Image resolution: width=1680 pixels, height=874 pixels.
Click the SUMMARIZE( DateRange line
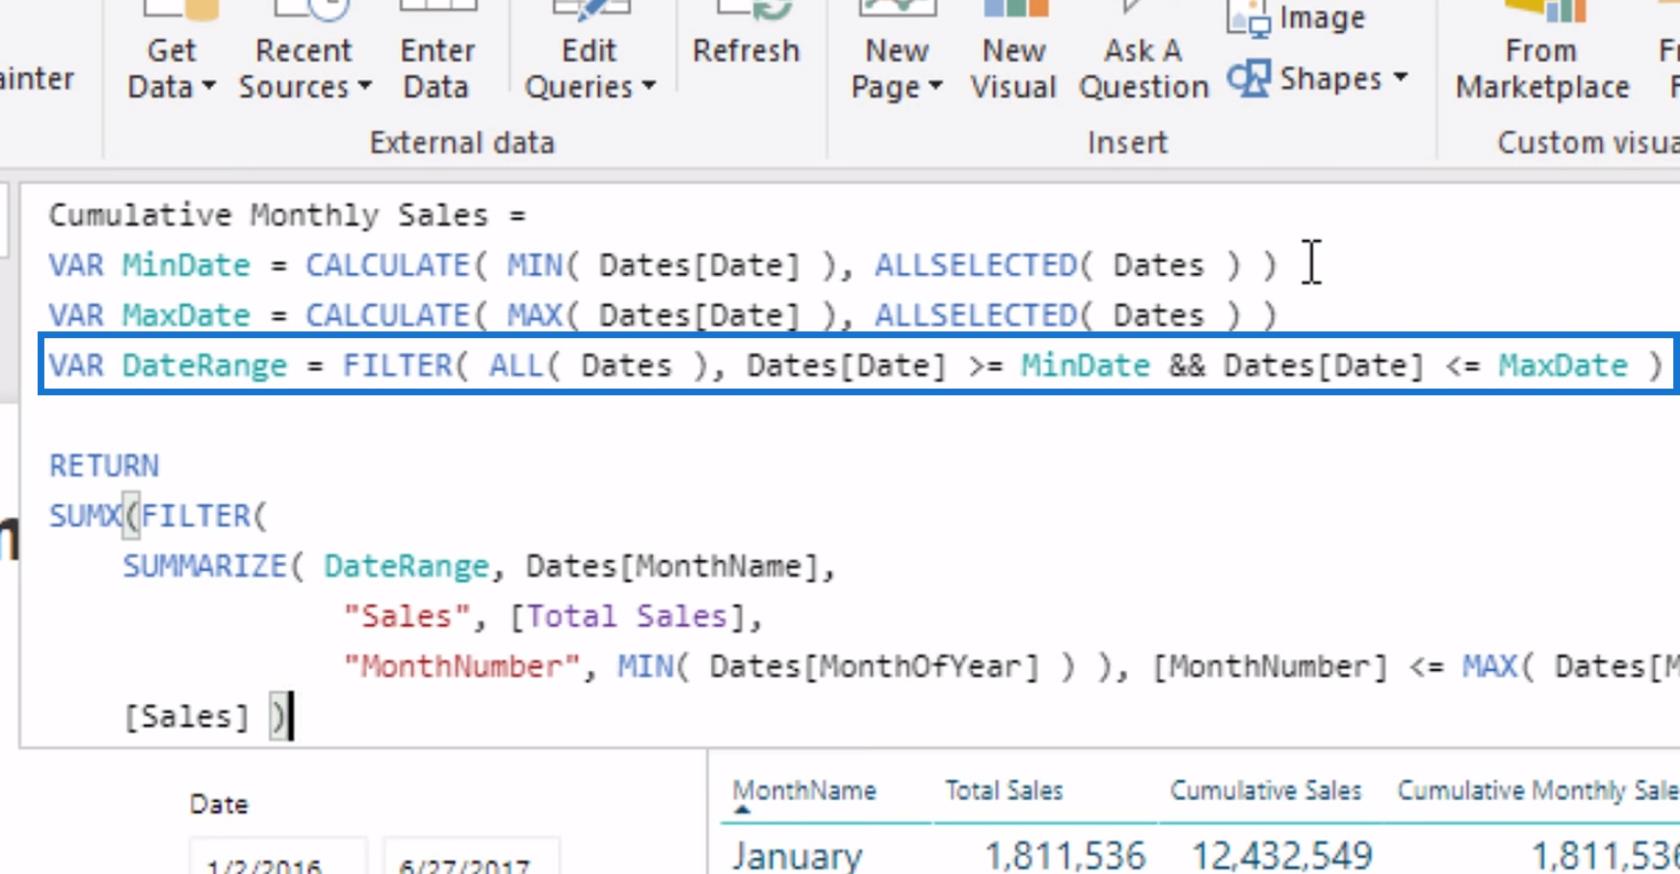(479, 566)
